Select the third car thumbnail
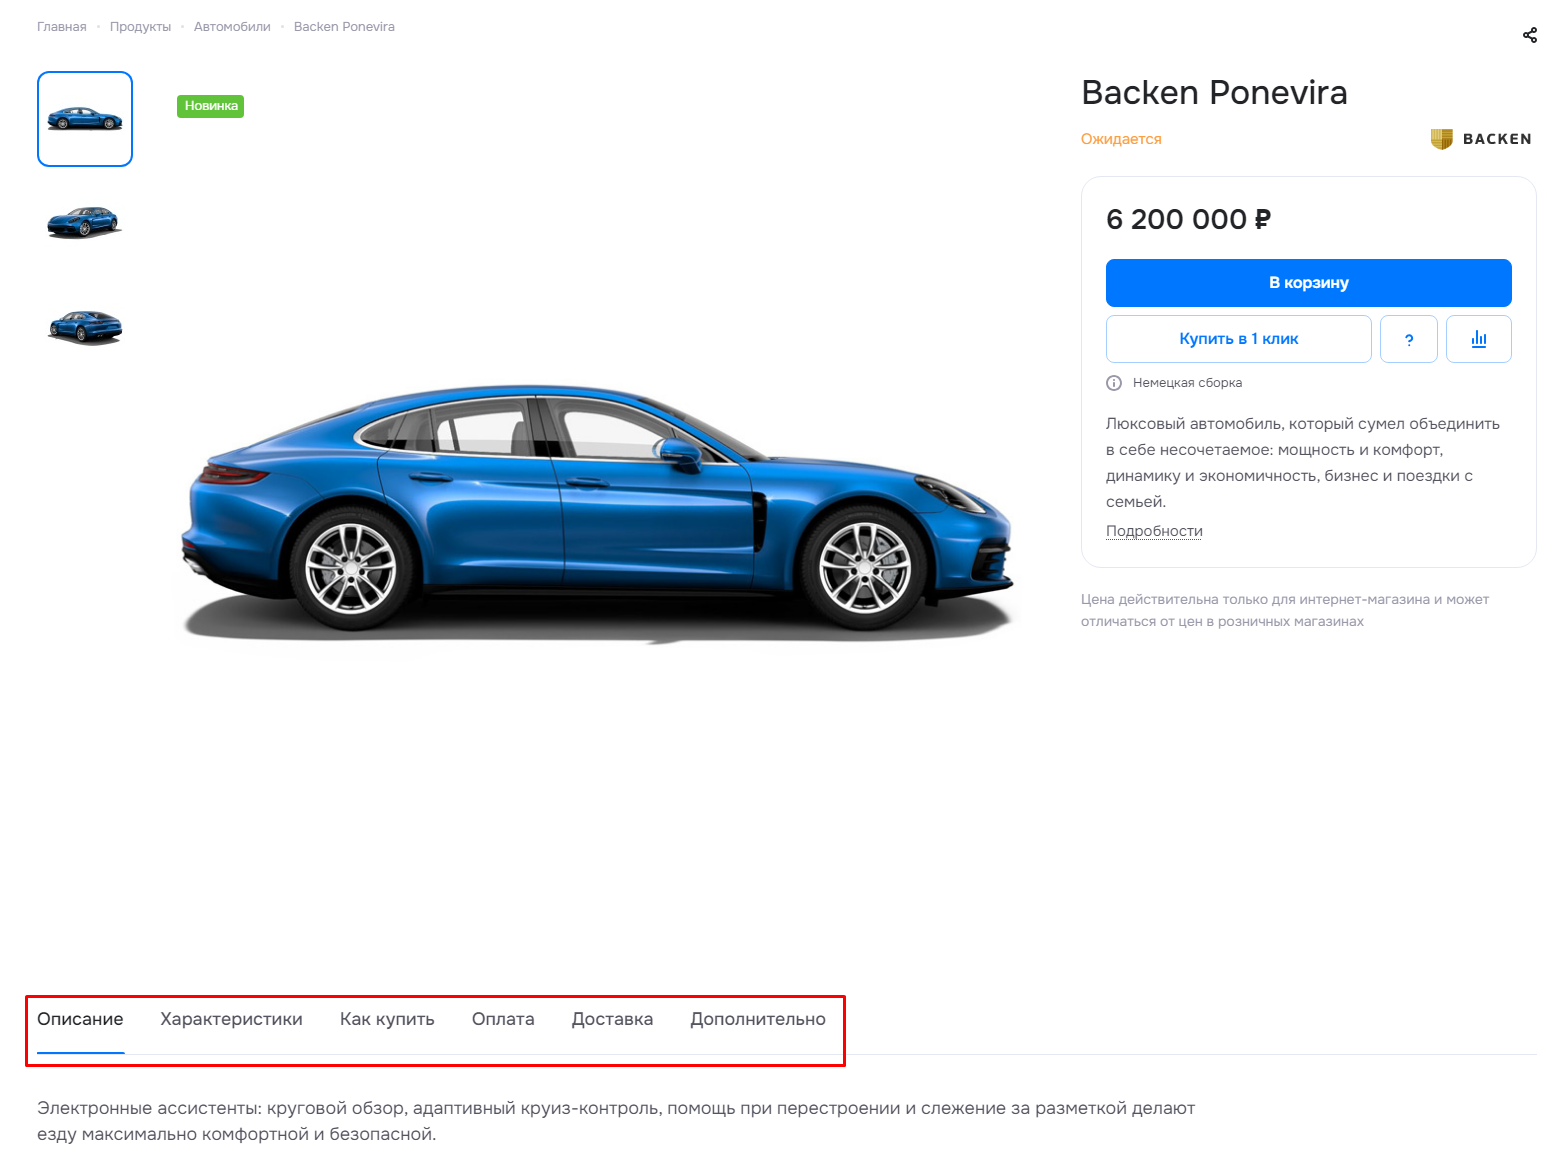1567x1167 pixels. [x=85, y=326]
